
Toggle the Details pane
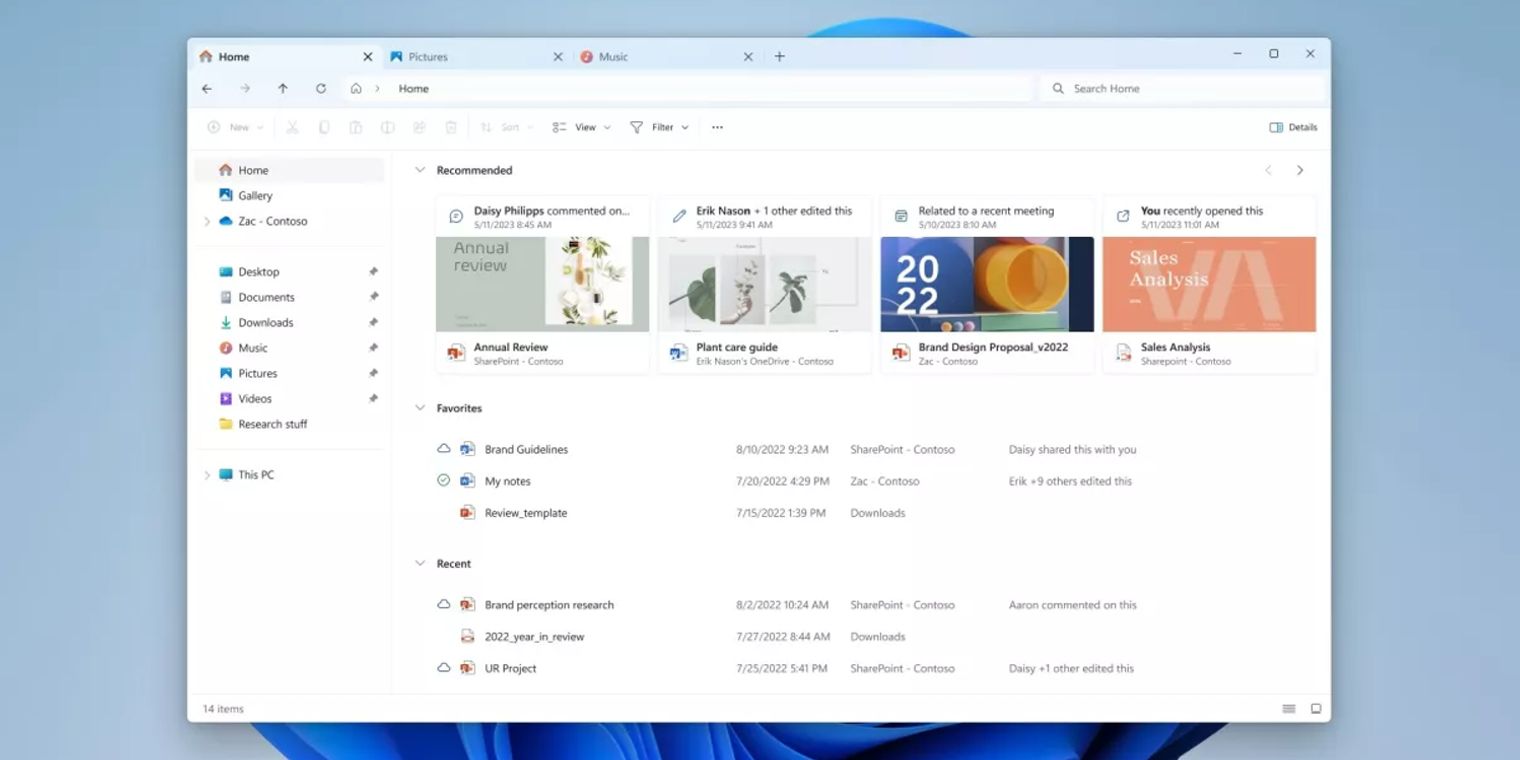click(1293, 127)
